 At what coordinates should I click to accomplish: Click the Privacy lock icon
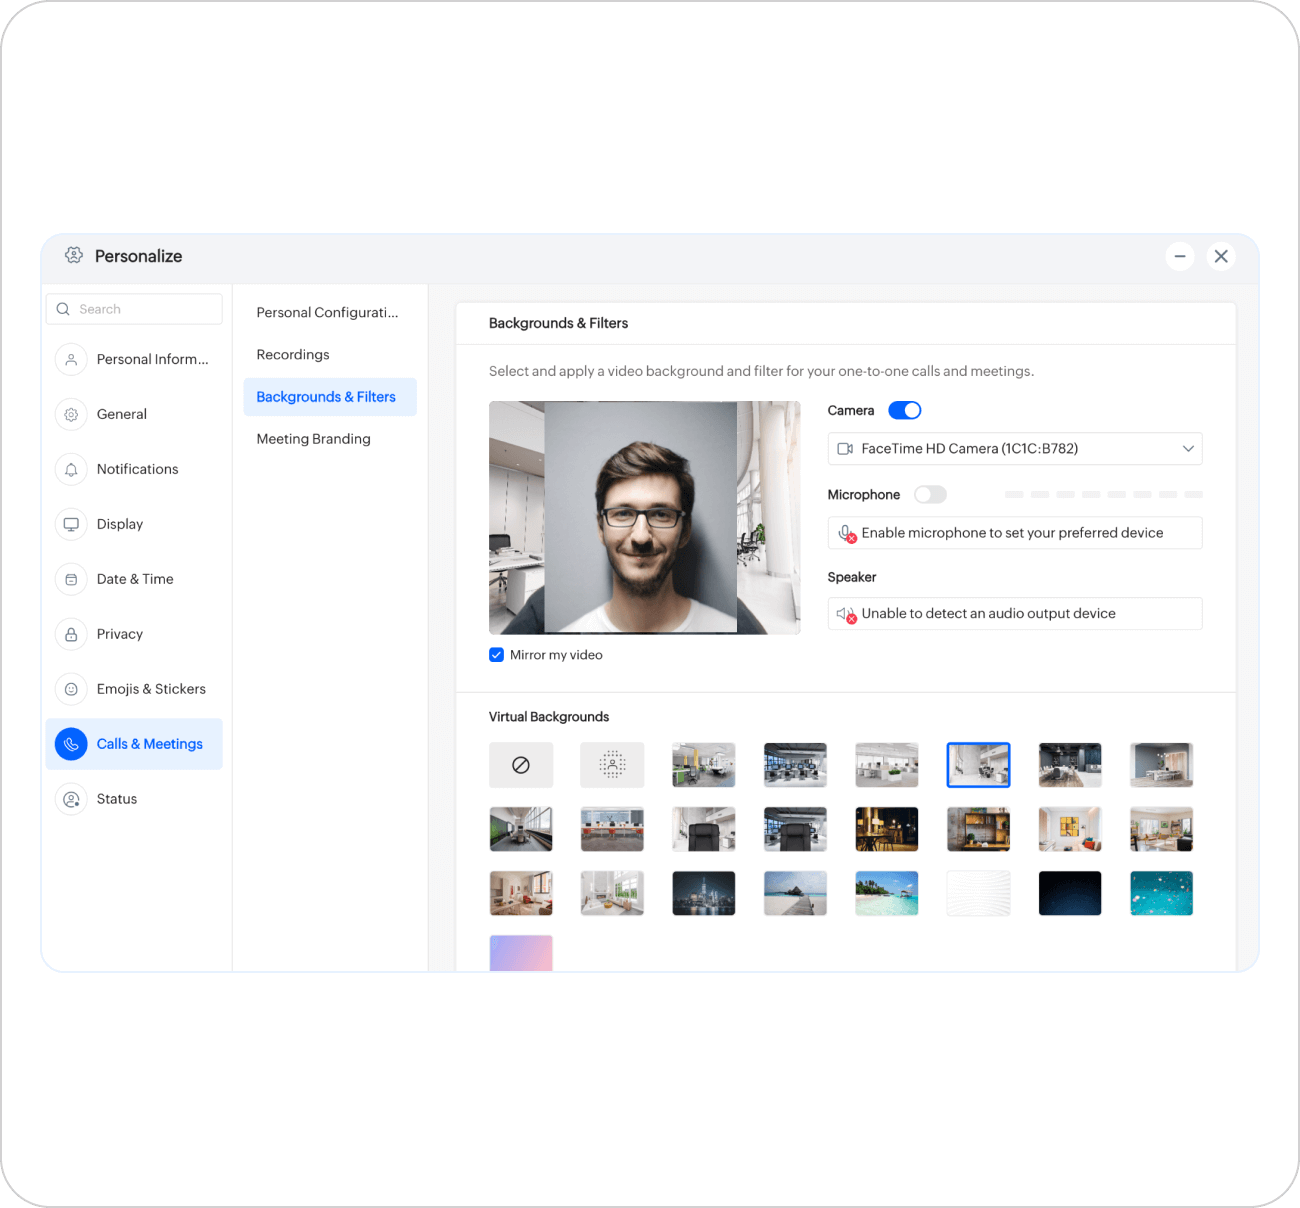(x=70, y=634)
